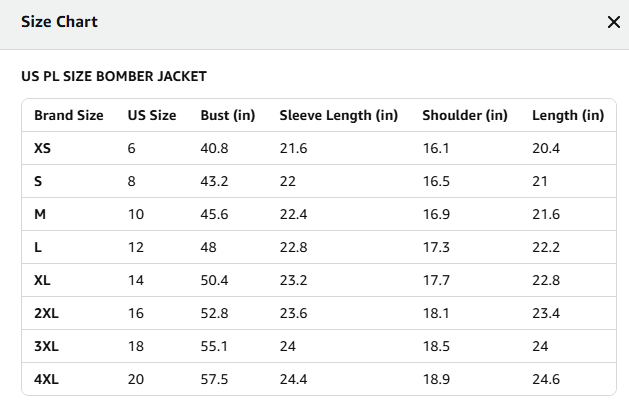This screenshot has height=414, width=629.
Task: Select the US PL SIZE BOMBER JACKET heading
Action: pos(114,76)
